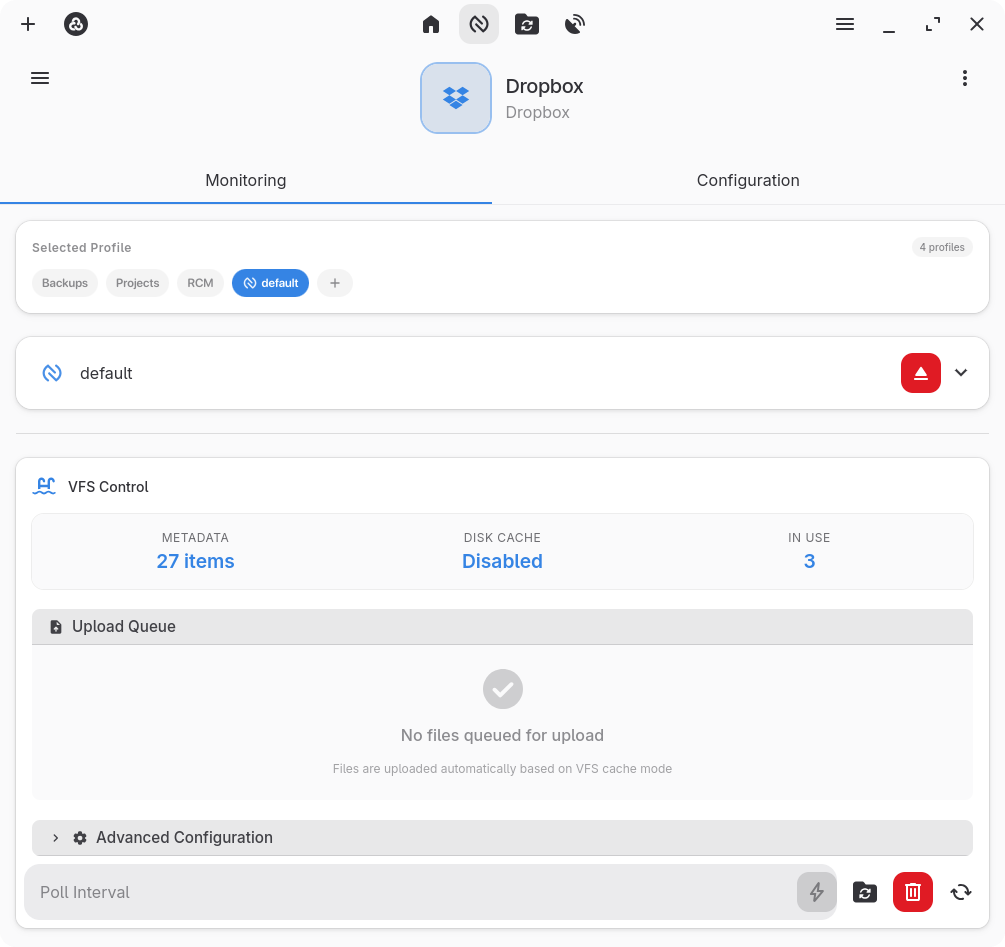Click the plus icon to add remote
Viewport: 1005px width, 947px height.
[28, 25]
